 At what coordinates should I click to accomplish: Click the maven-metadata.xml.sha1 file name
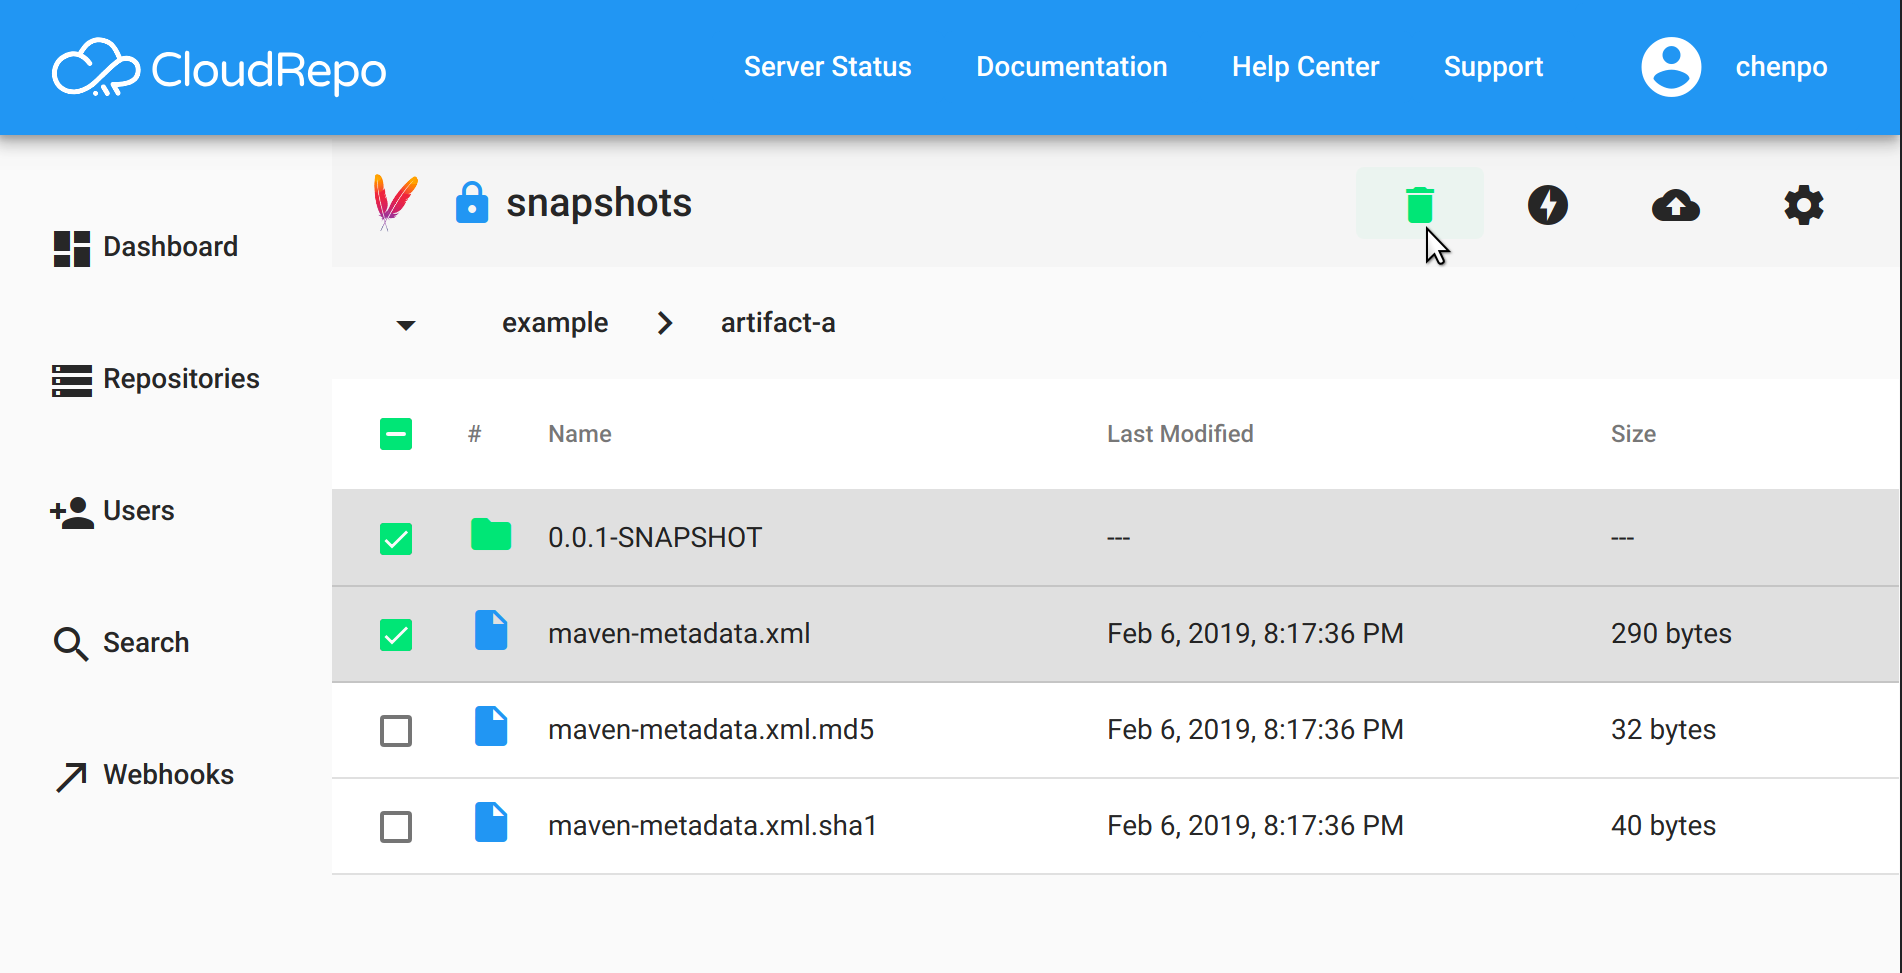(x=712, y=825)
